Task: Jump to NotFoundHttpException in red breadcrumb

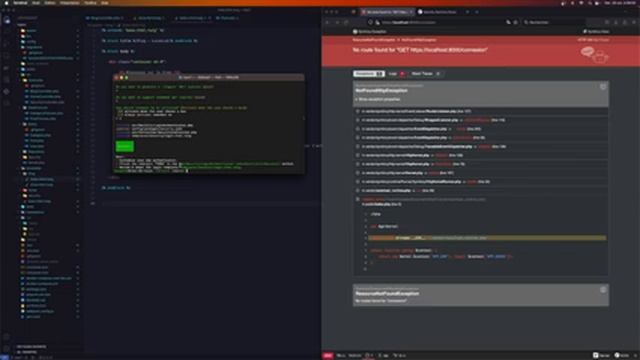Action: 419,40
